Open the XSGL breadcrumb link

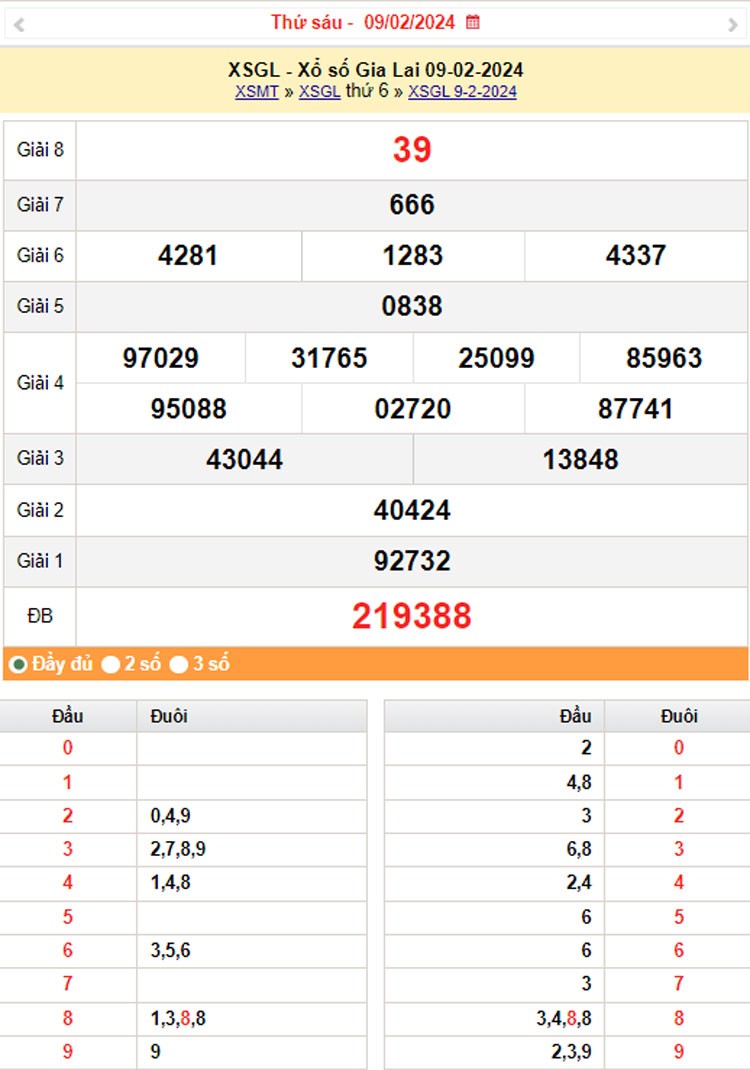(x=319, y=92)
